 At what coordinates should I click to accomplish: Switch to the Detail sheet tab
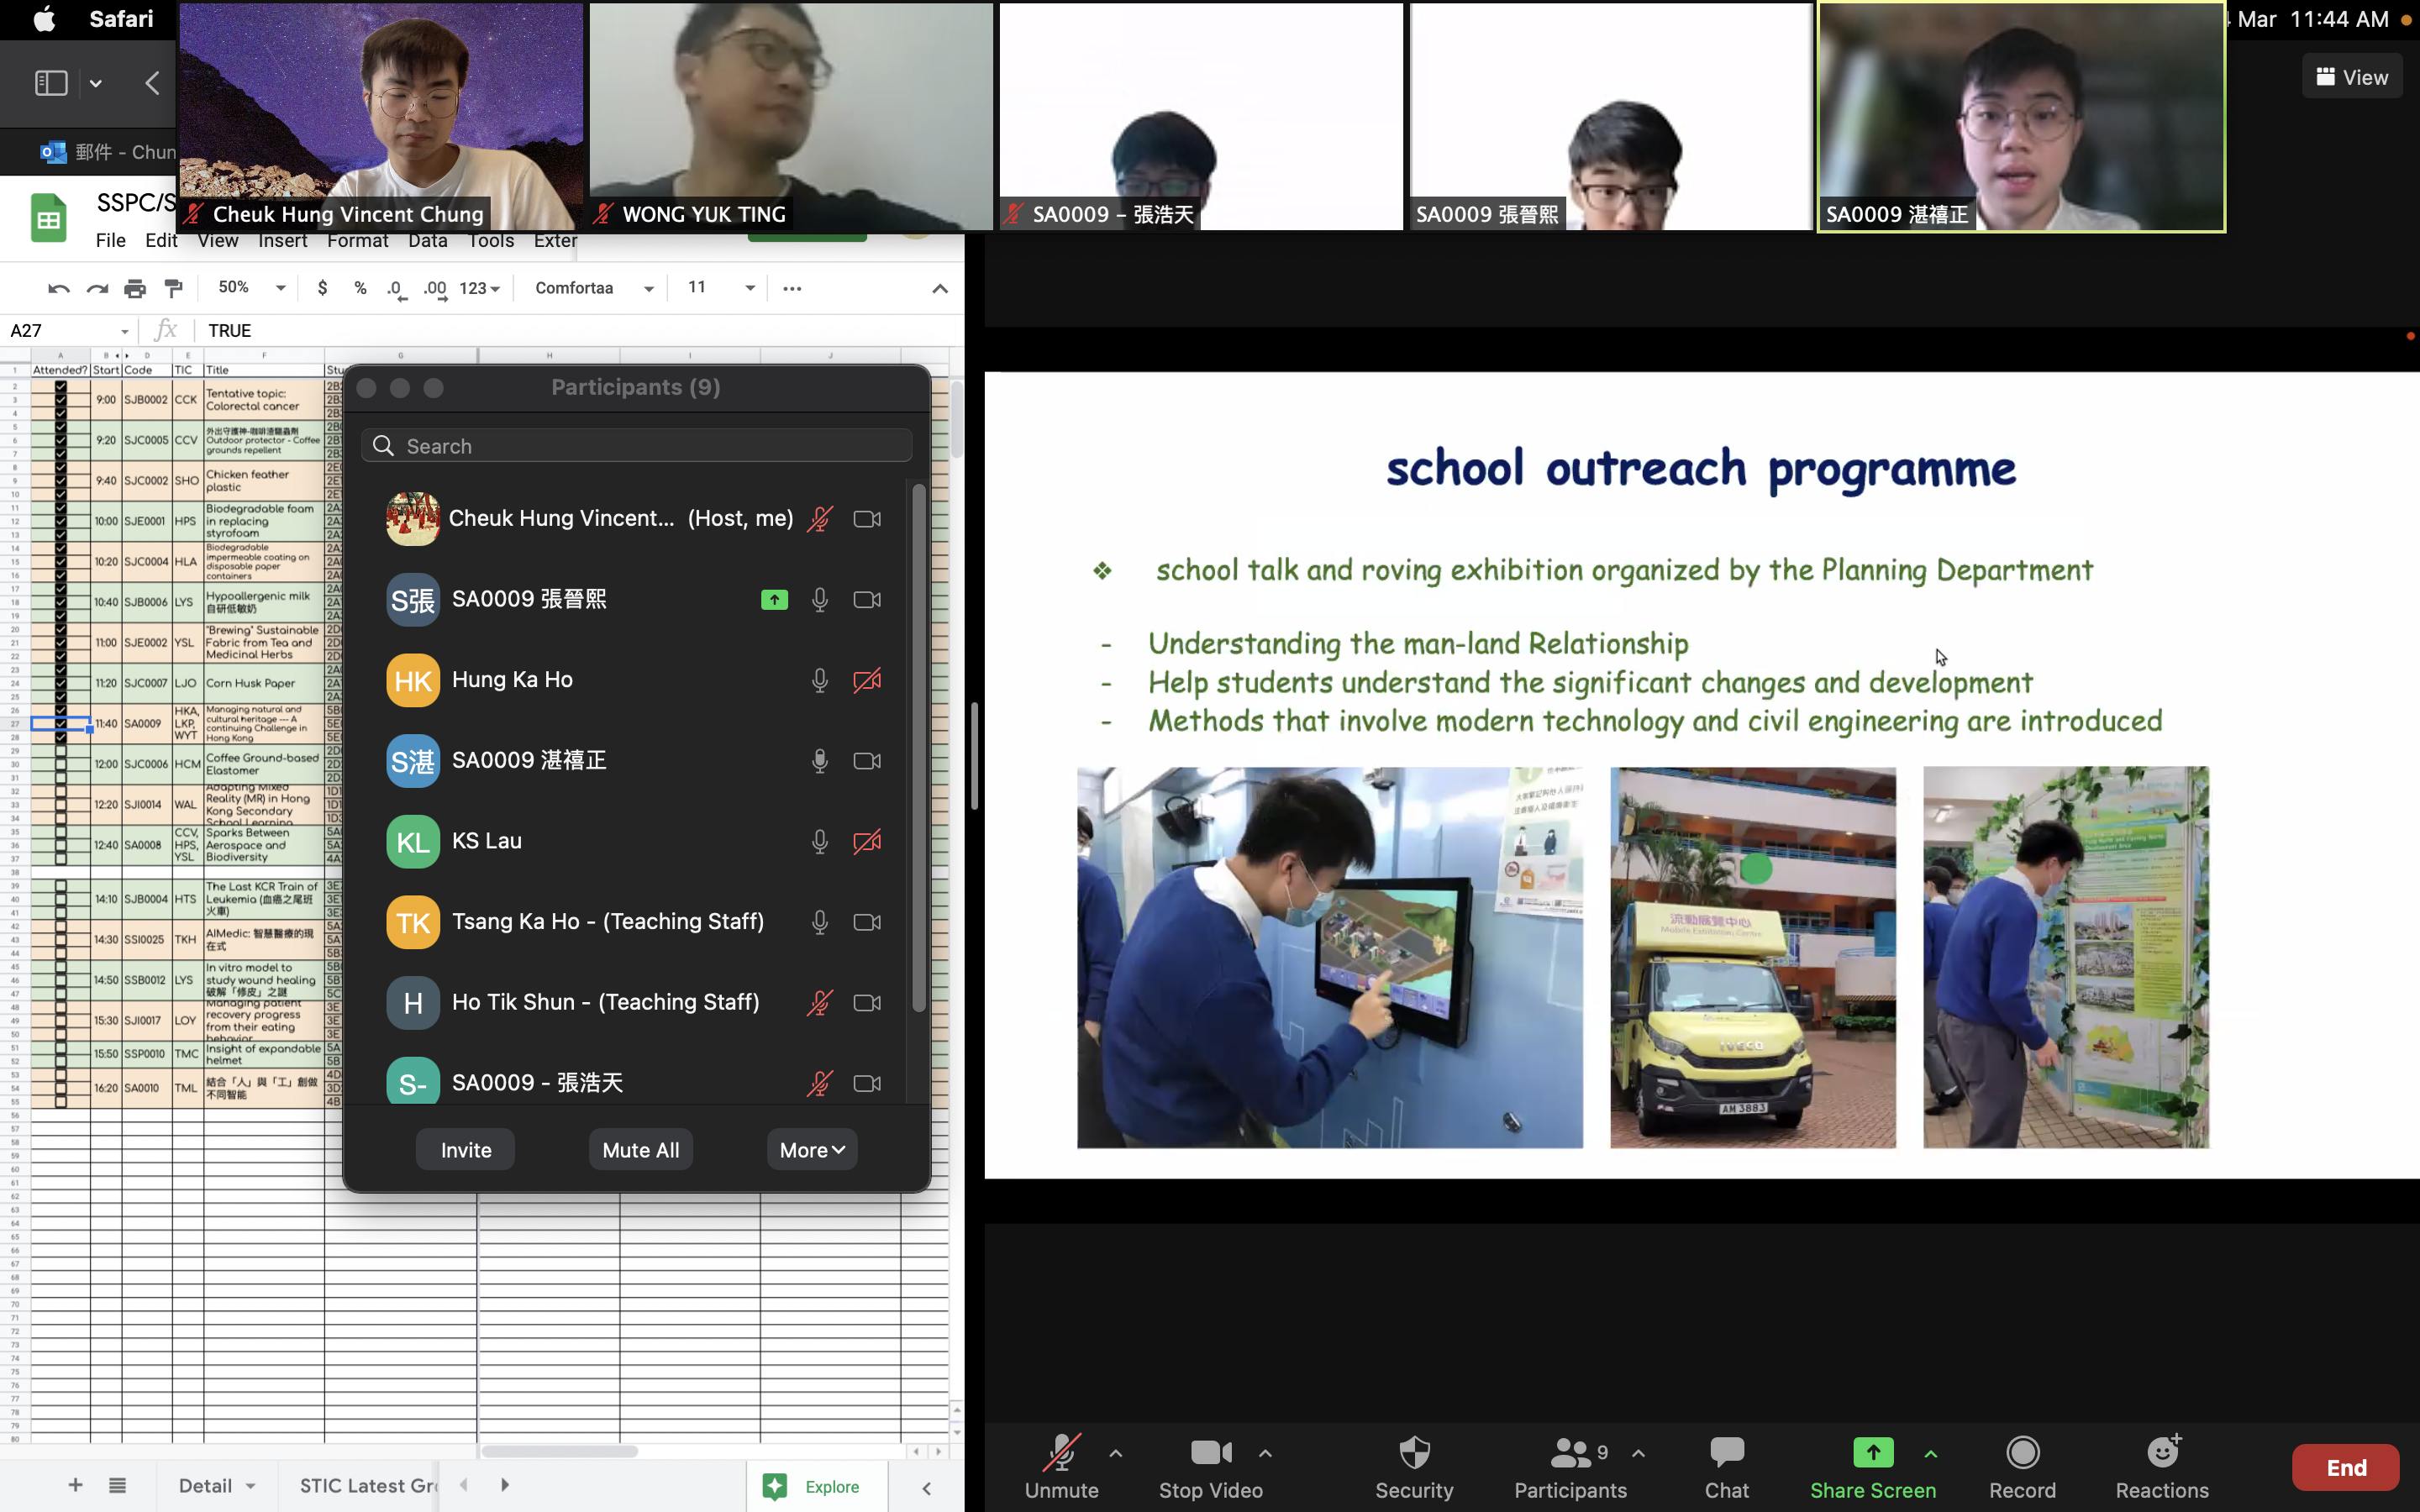coord(206,1485)
